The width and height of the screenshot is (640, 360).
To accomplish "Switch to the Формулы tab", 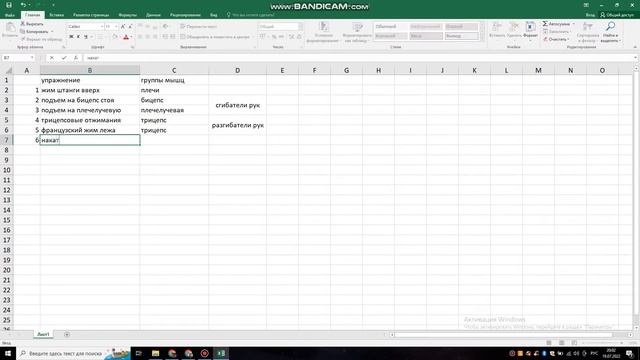I will (x=127, y=15).
